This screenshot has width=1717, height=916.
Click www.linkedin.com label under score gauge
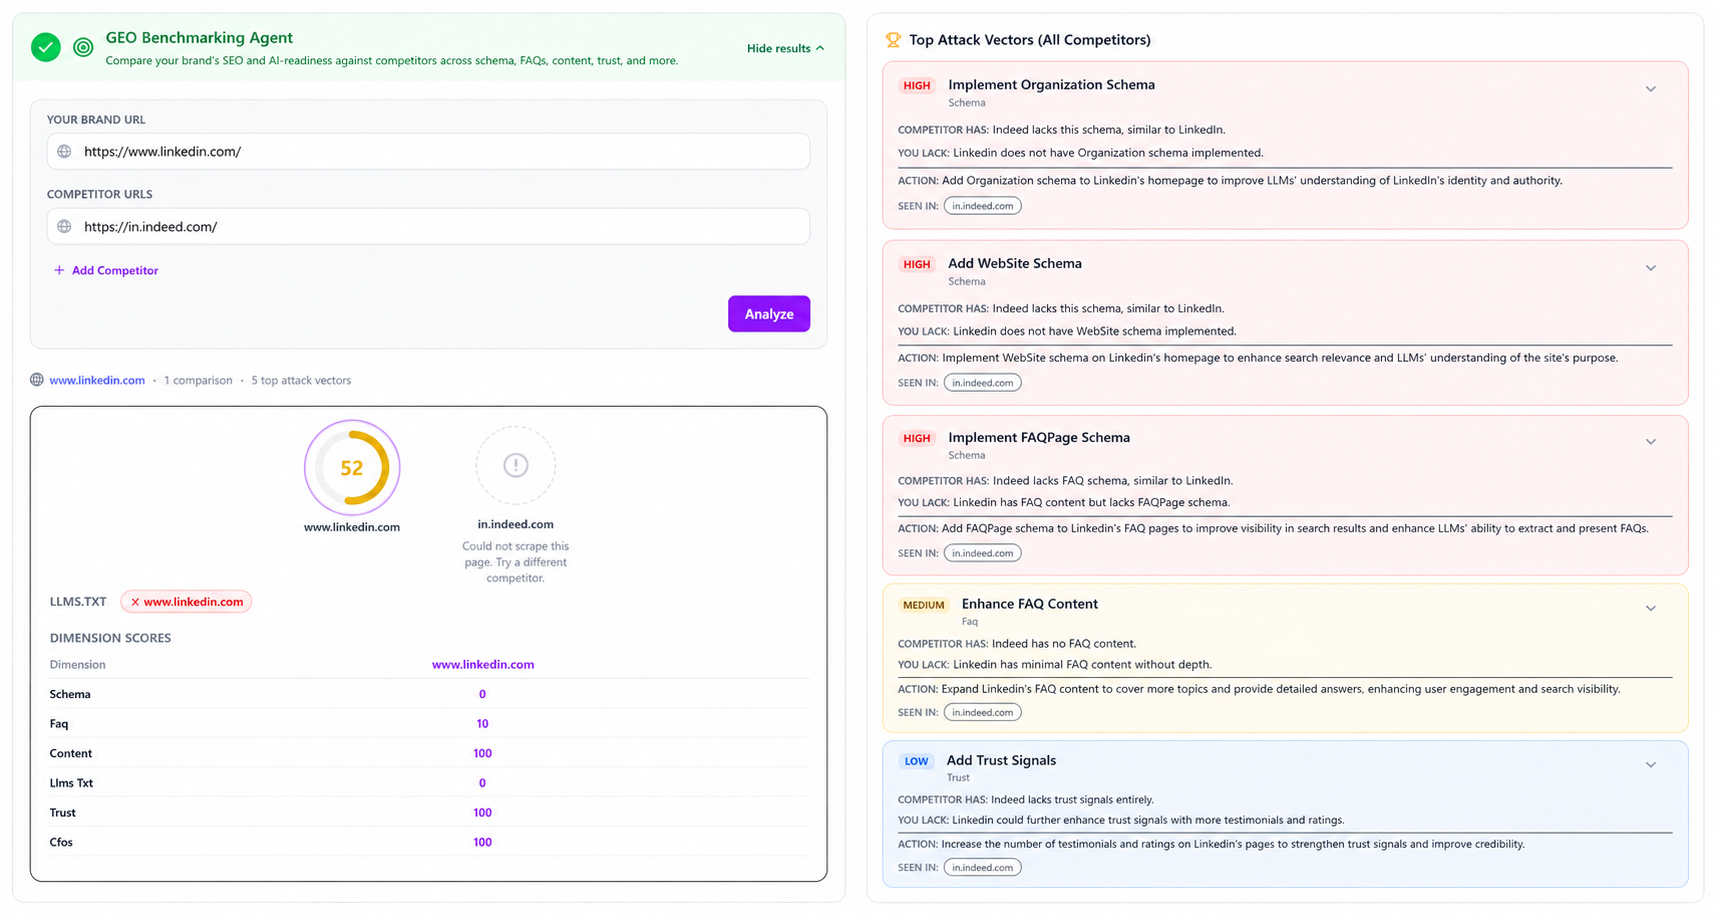click(x=352, y=528)
